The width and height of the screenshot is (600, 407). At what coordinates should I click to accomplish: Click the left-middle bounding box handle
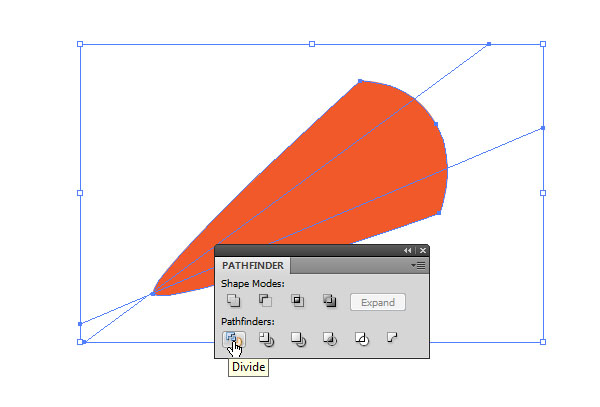[x=80, y=193]
